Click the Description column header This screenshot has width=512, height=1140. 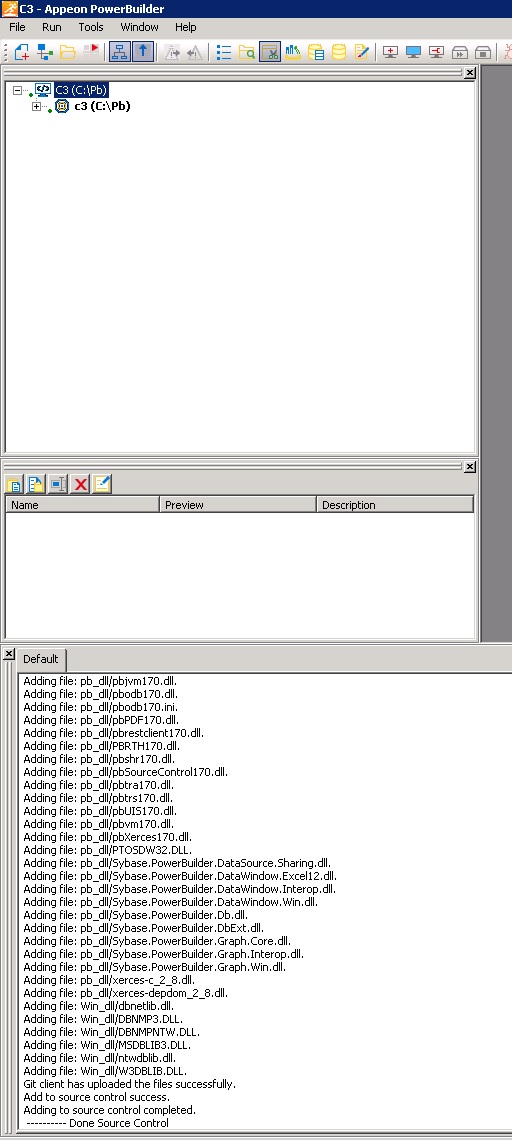pos(395,505)
